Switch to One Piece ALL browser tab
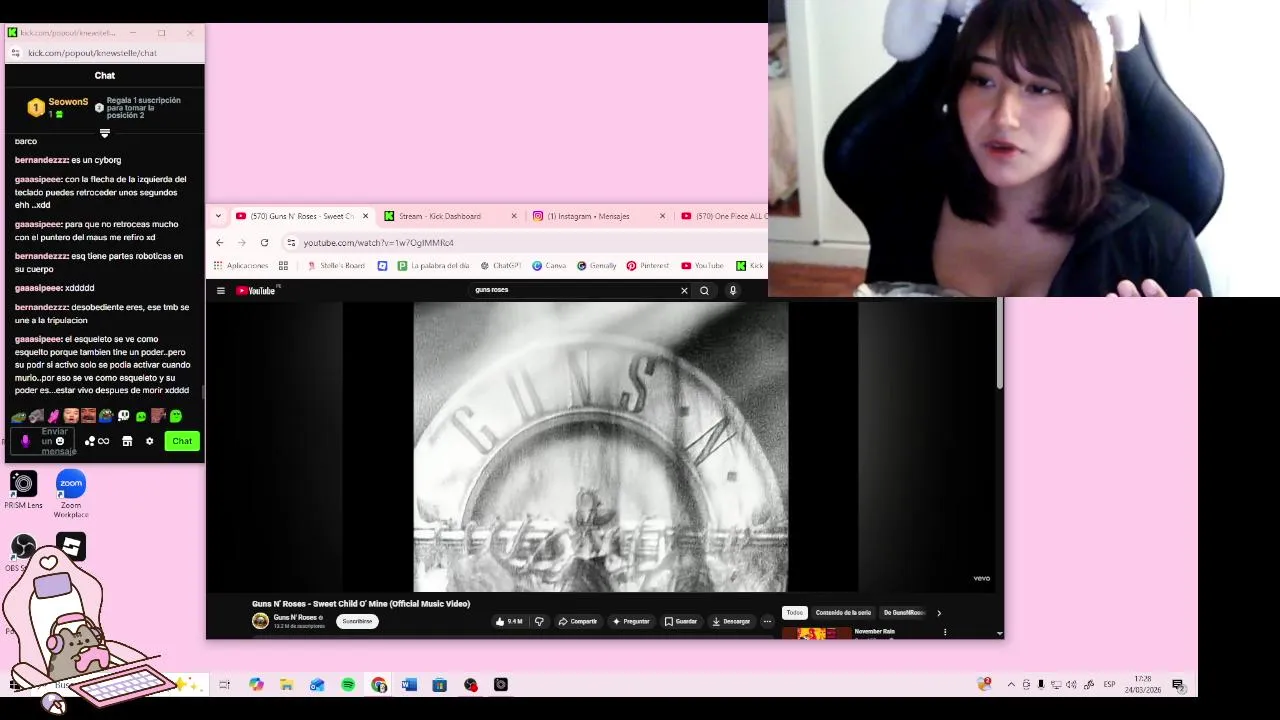This screenshot has width=1280, height=720. coord(722,216)
